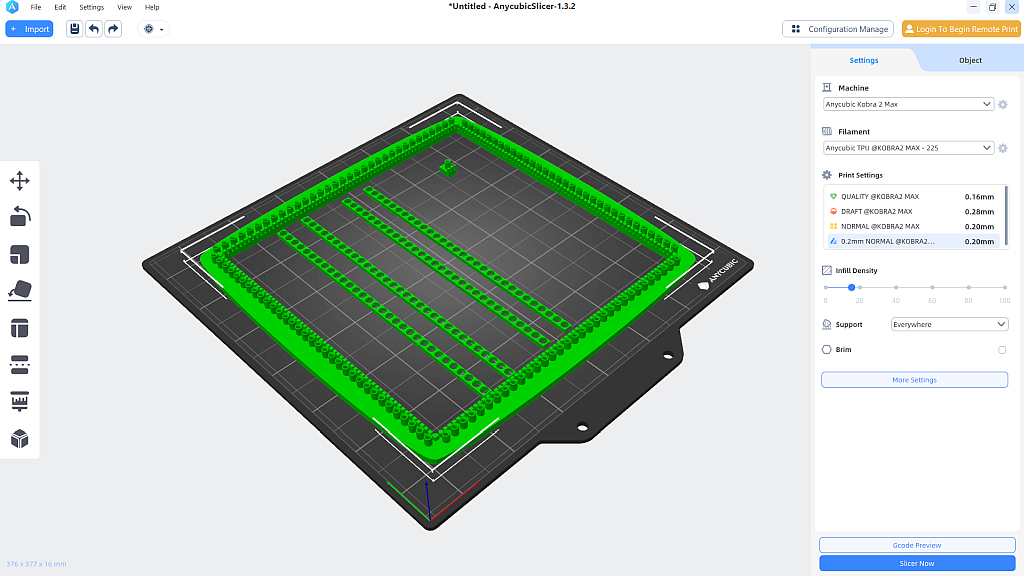This screenshot has width=1024, height=576.
Task: Click the Print Settings gear icon
Action: tap(827, 175)
